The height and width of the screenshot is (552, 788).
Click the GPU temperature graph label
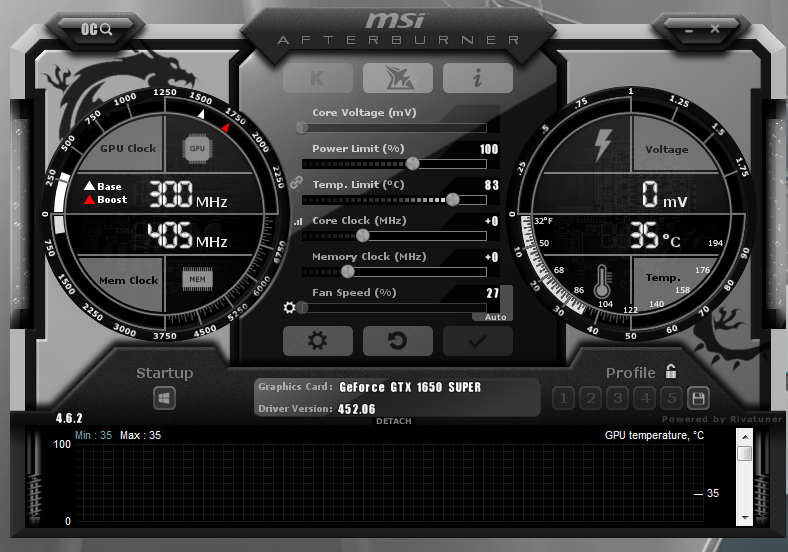click(x=654, y=435)
